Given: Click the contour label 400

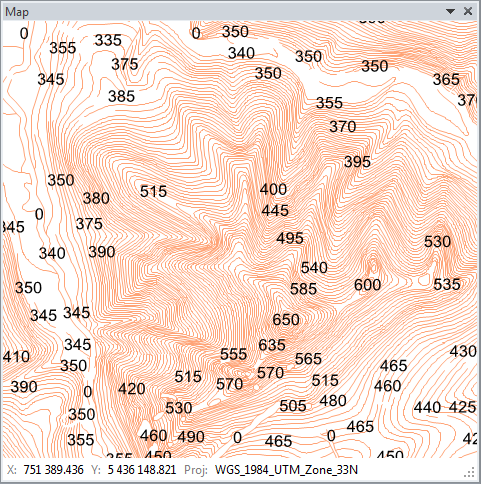Looking at the screenshot, I should [273, 189].
